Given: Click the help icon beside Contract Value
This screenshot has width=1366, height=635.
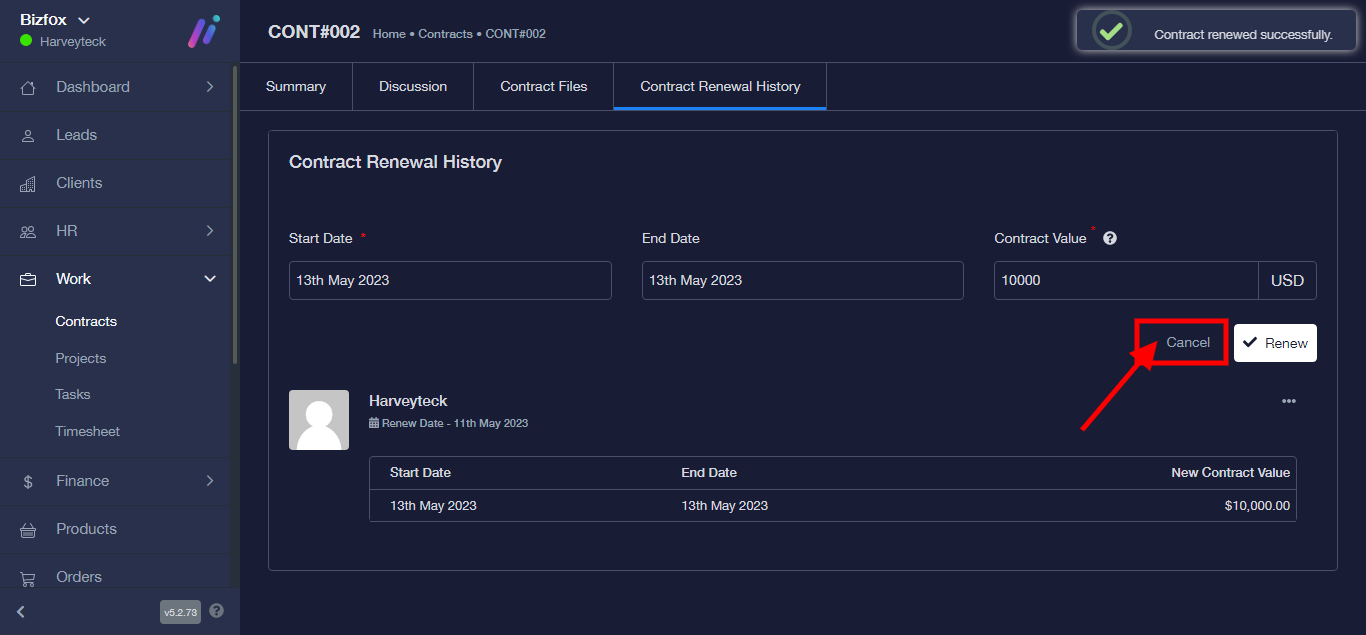Looking at the screenshot, I should tap(1110, 239).
